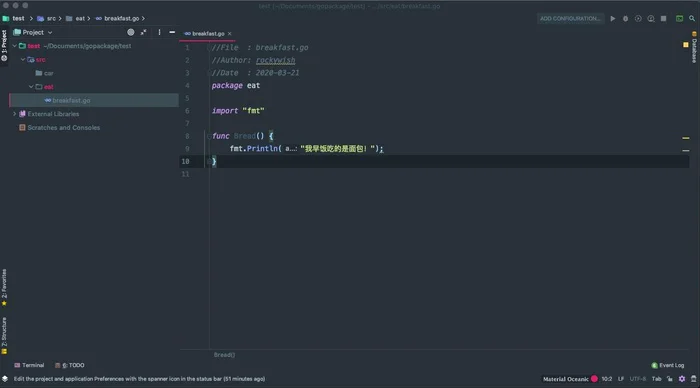The height and width of the screenshot is (388, 700).
Task: Click purple gear icon in status bar
Action: [x=682, y=379]
